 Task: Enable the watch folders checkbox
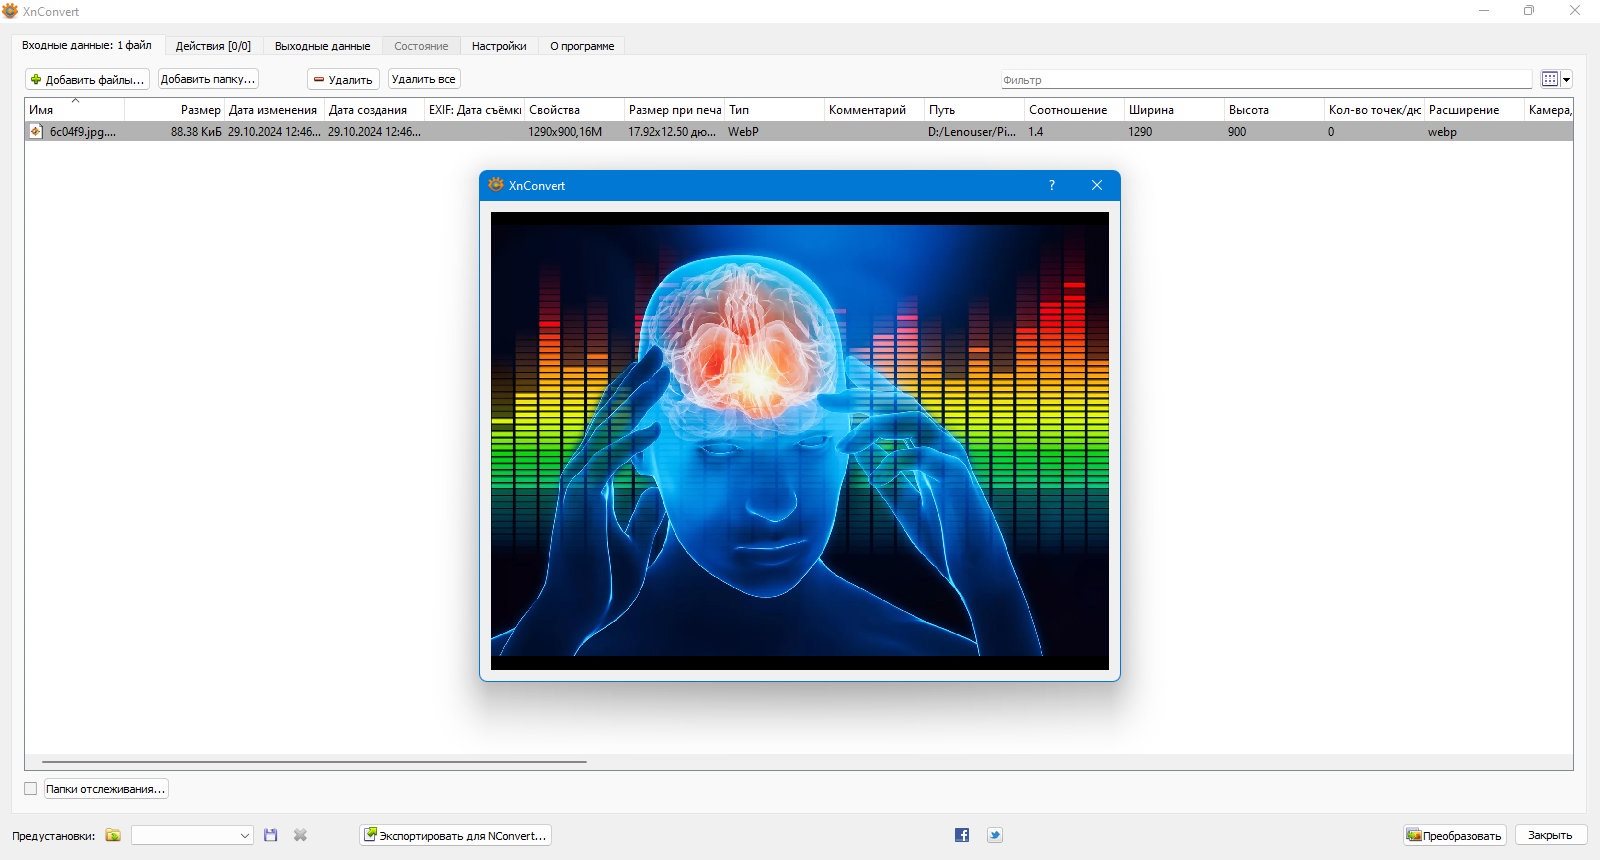pyautogui.click(x=31, y=789)
